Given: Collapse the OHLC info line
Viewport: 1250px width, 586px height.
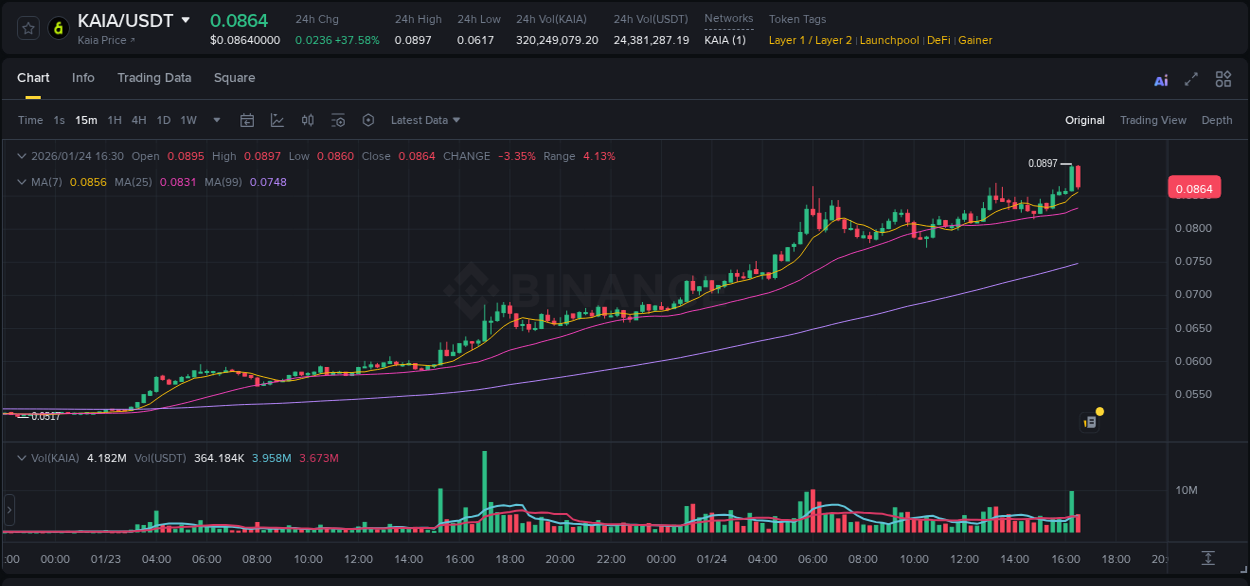Looking at the screenshot, I should pos(22,156).
